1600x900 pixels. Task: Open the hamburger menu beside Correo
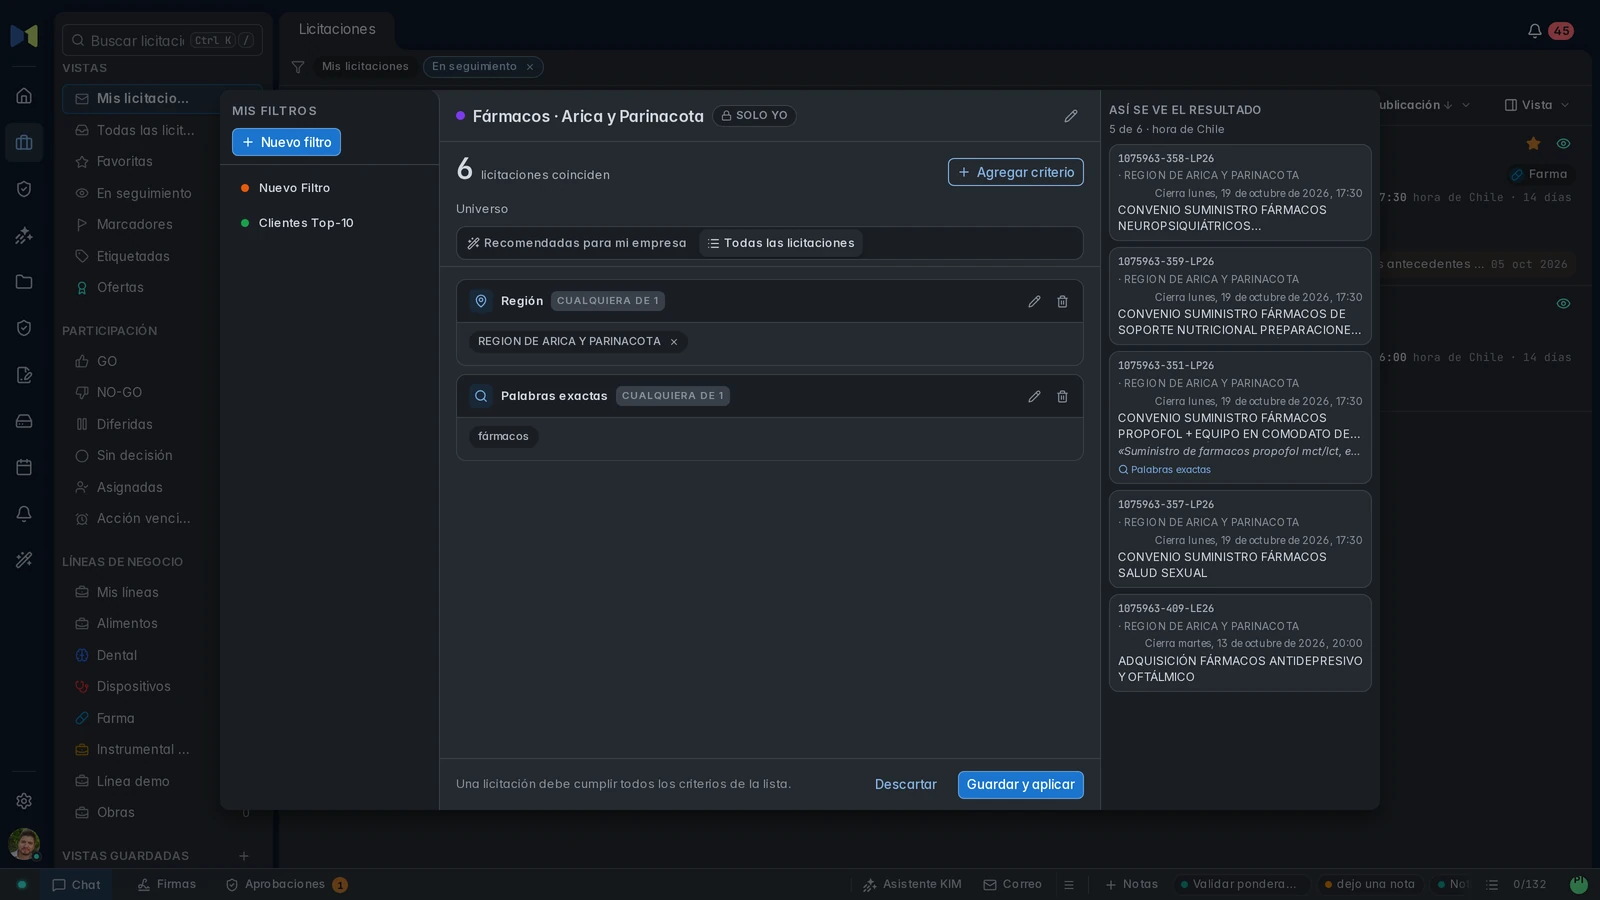[1069, 885]
